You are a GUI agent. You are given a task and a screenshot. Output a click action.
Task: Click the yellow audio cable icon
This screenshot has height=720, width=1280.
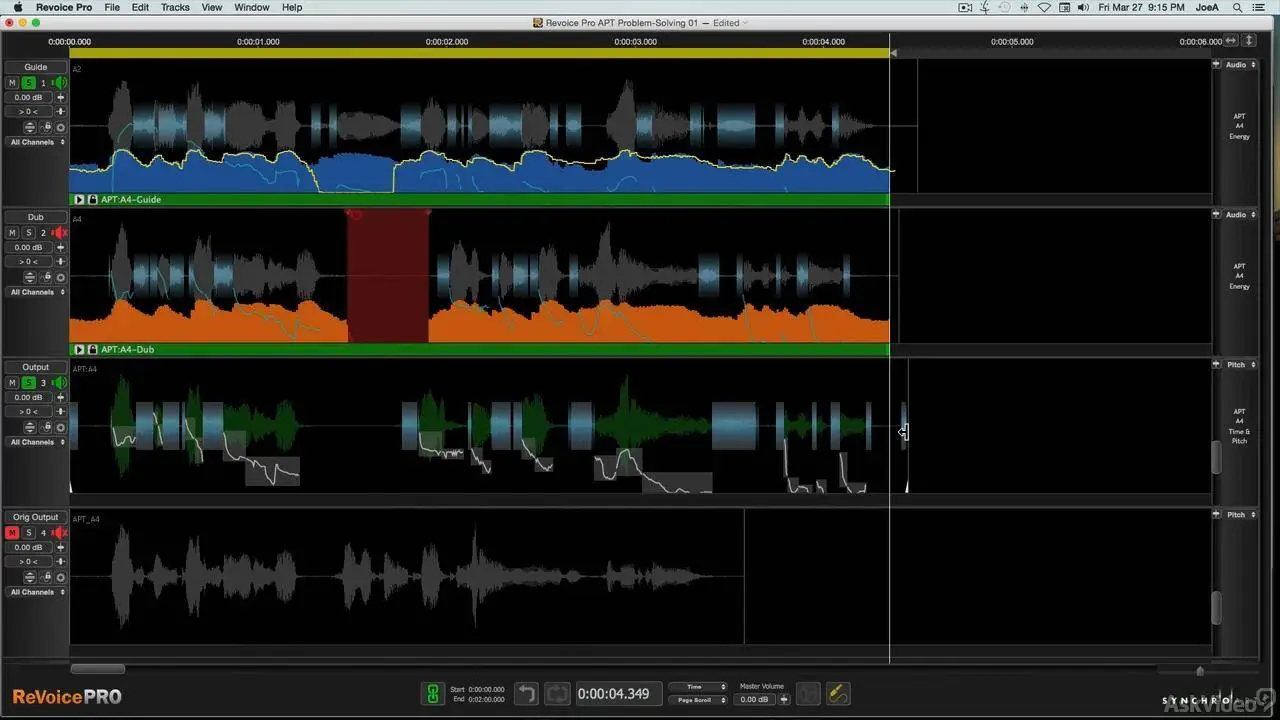coord(838,694)
